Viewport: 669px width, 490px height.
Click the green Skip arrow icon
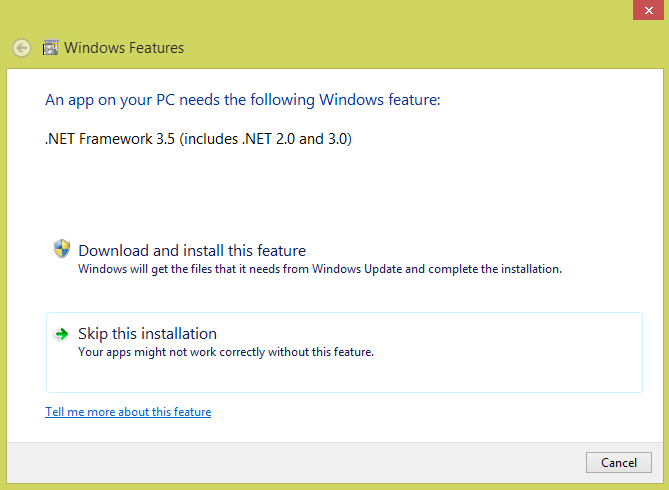[x=62, y=334]
